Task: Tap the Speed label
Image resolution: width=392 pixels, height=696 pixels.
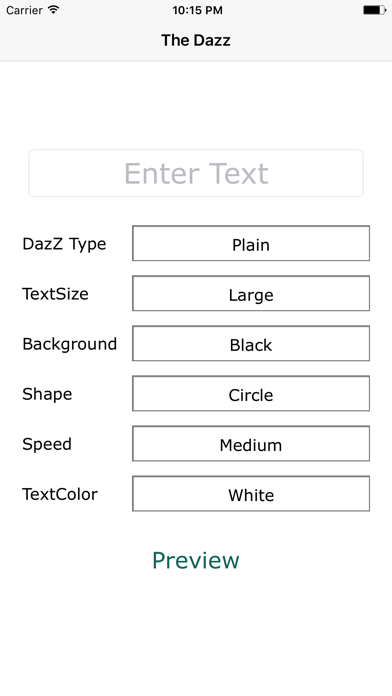Action: [x=47, y=445]
